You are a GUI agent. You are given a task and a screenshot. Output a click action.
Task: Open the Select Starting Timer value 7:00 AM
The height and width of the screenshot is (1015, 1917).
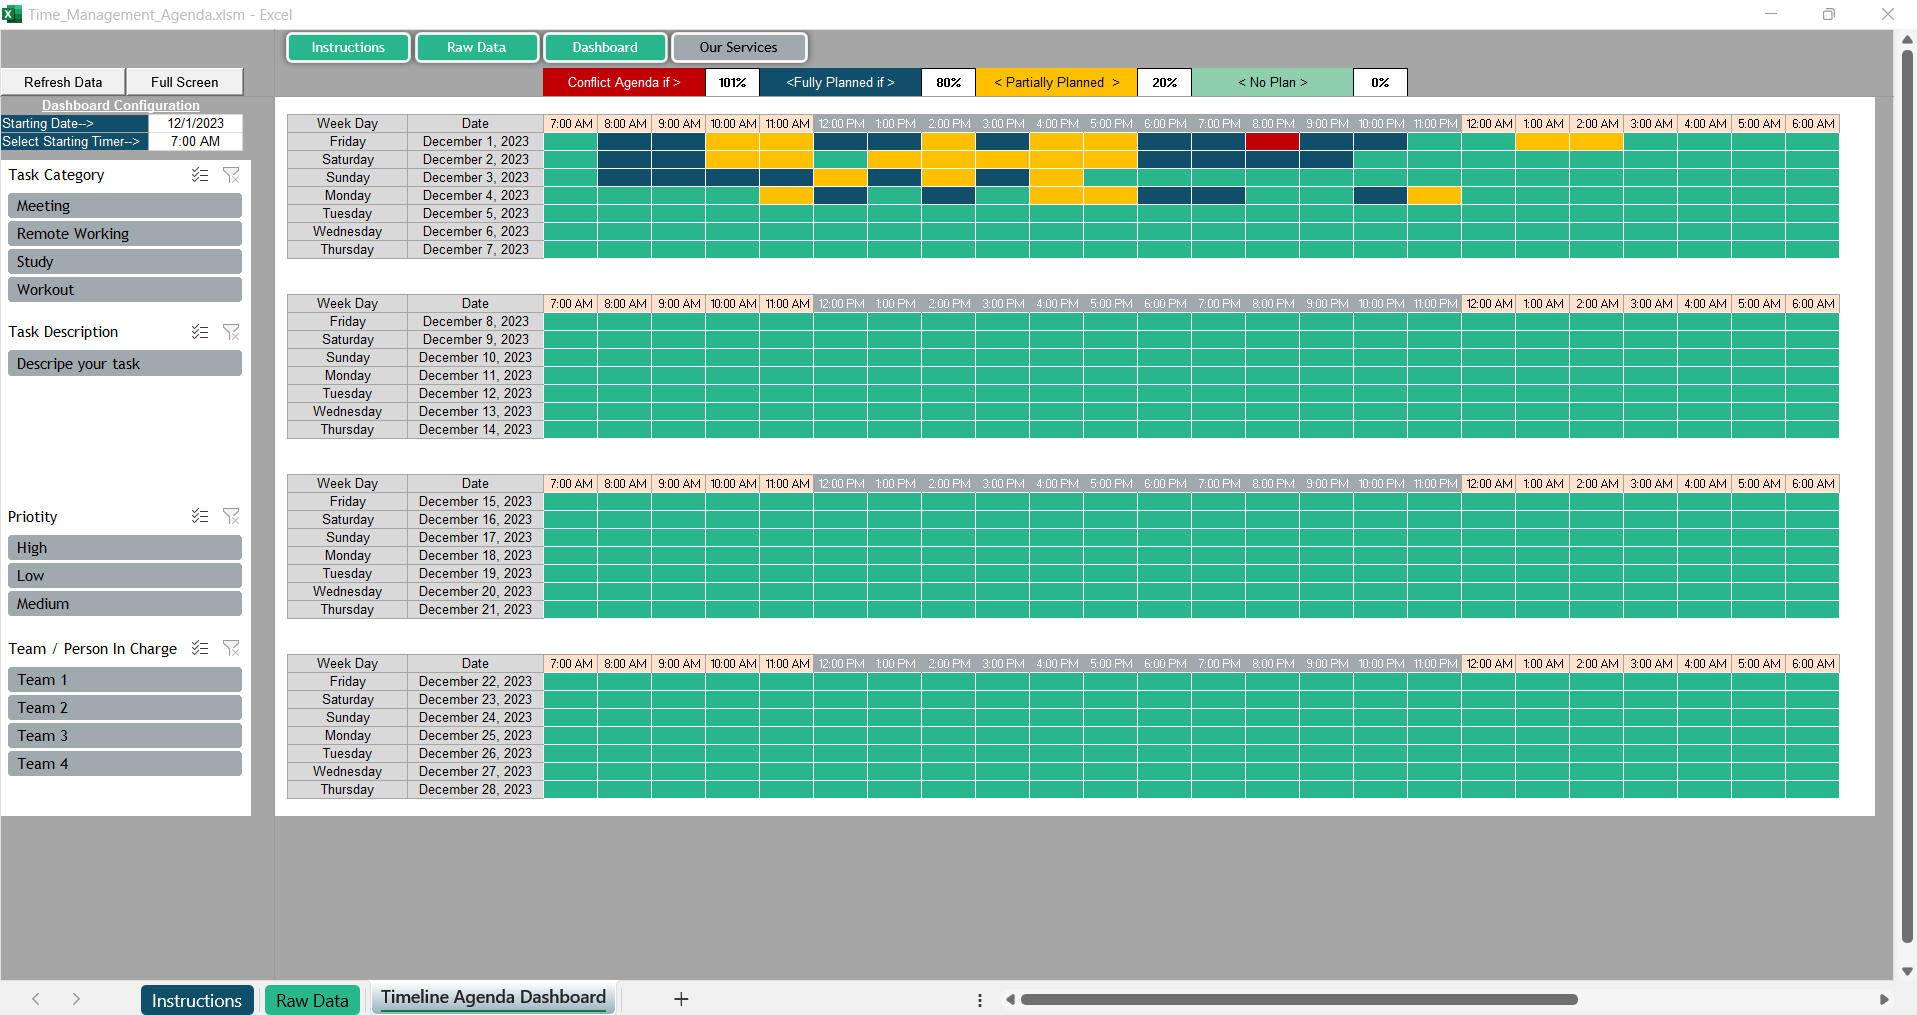[195, 141]
